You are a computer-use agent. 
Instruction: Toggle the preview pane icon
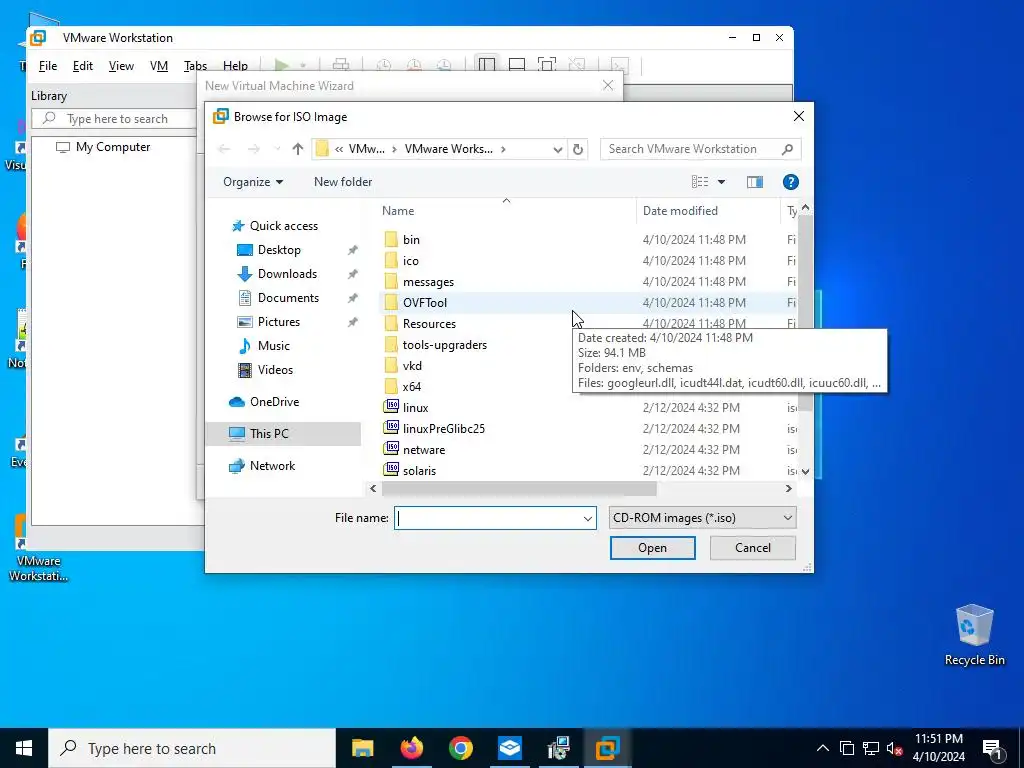click(755, 182)
